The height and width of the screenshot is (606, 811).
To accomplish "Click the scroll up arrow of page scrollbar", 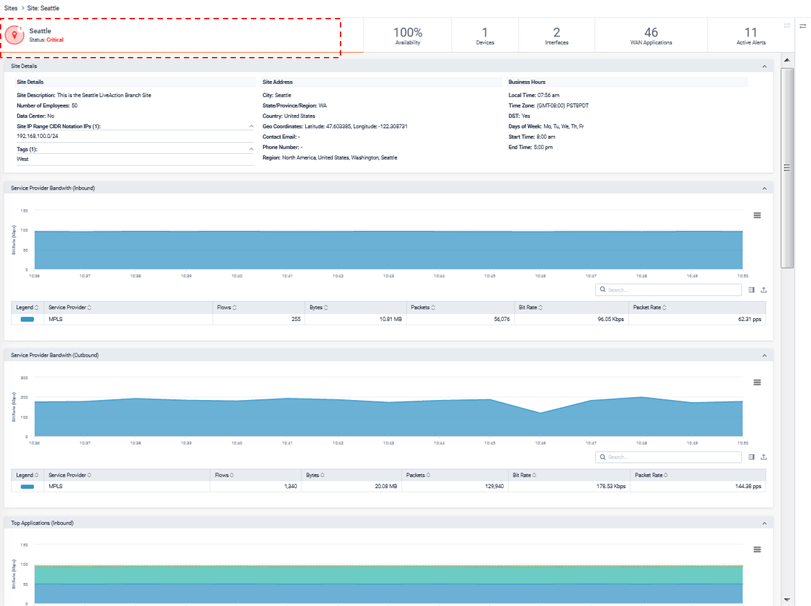I will pos(787,60).
